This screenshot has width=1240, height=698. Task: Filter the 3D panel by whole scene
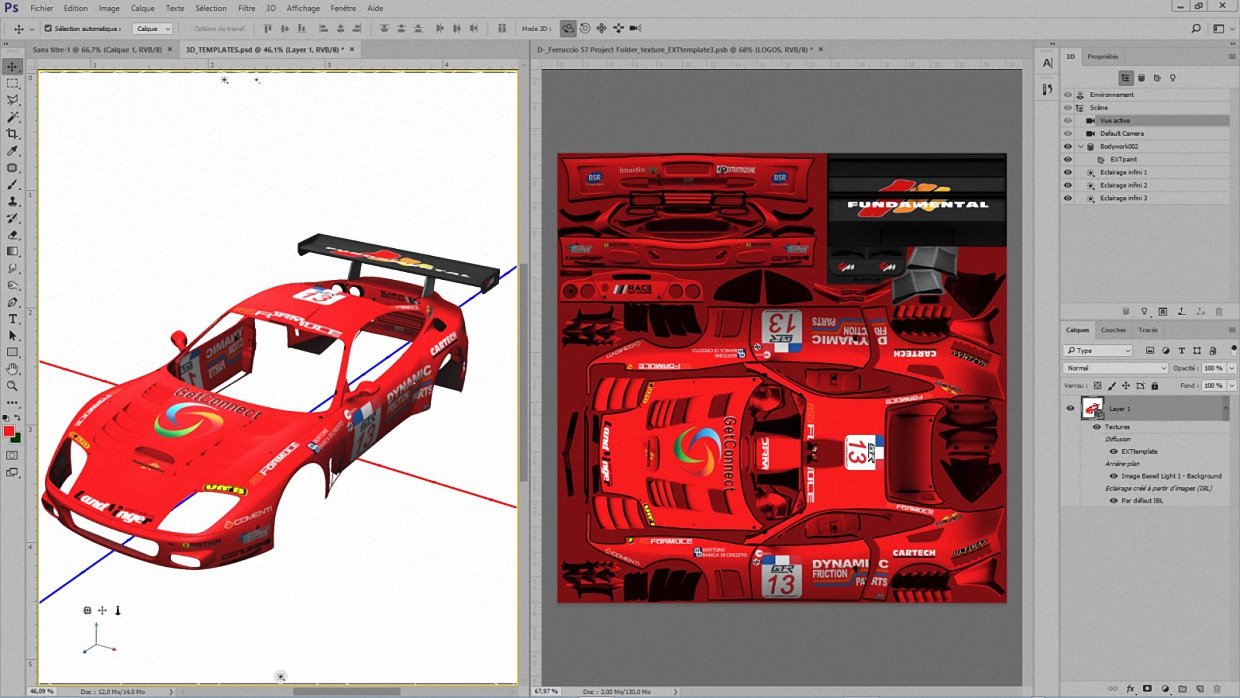[x=1126, y=78]
